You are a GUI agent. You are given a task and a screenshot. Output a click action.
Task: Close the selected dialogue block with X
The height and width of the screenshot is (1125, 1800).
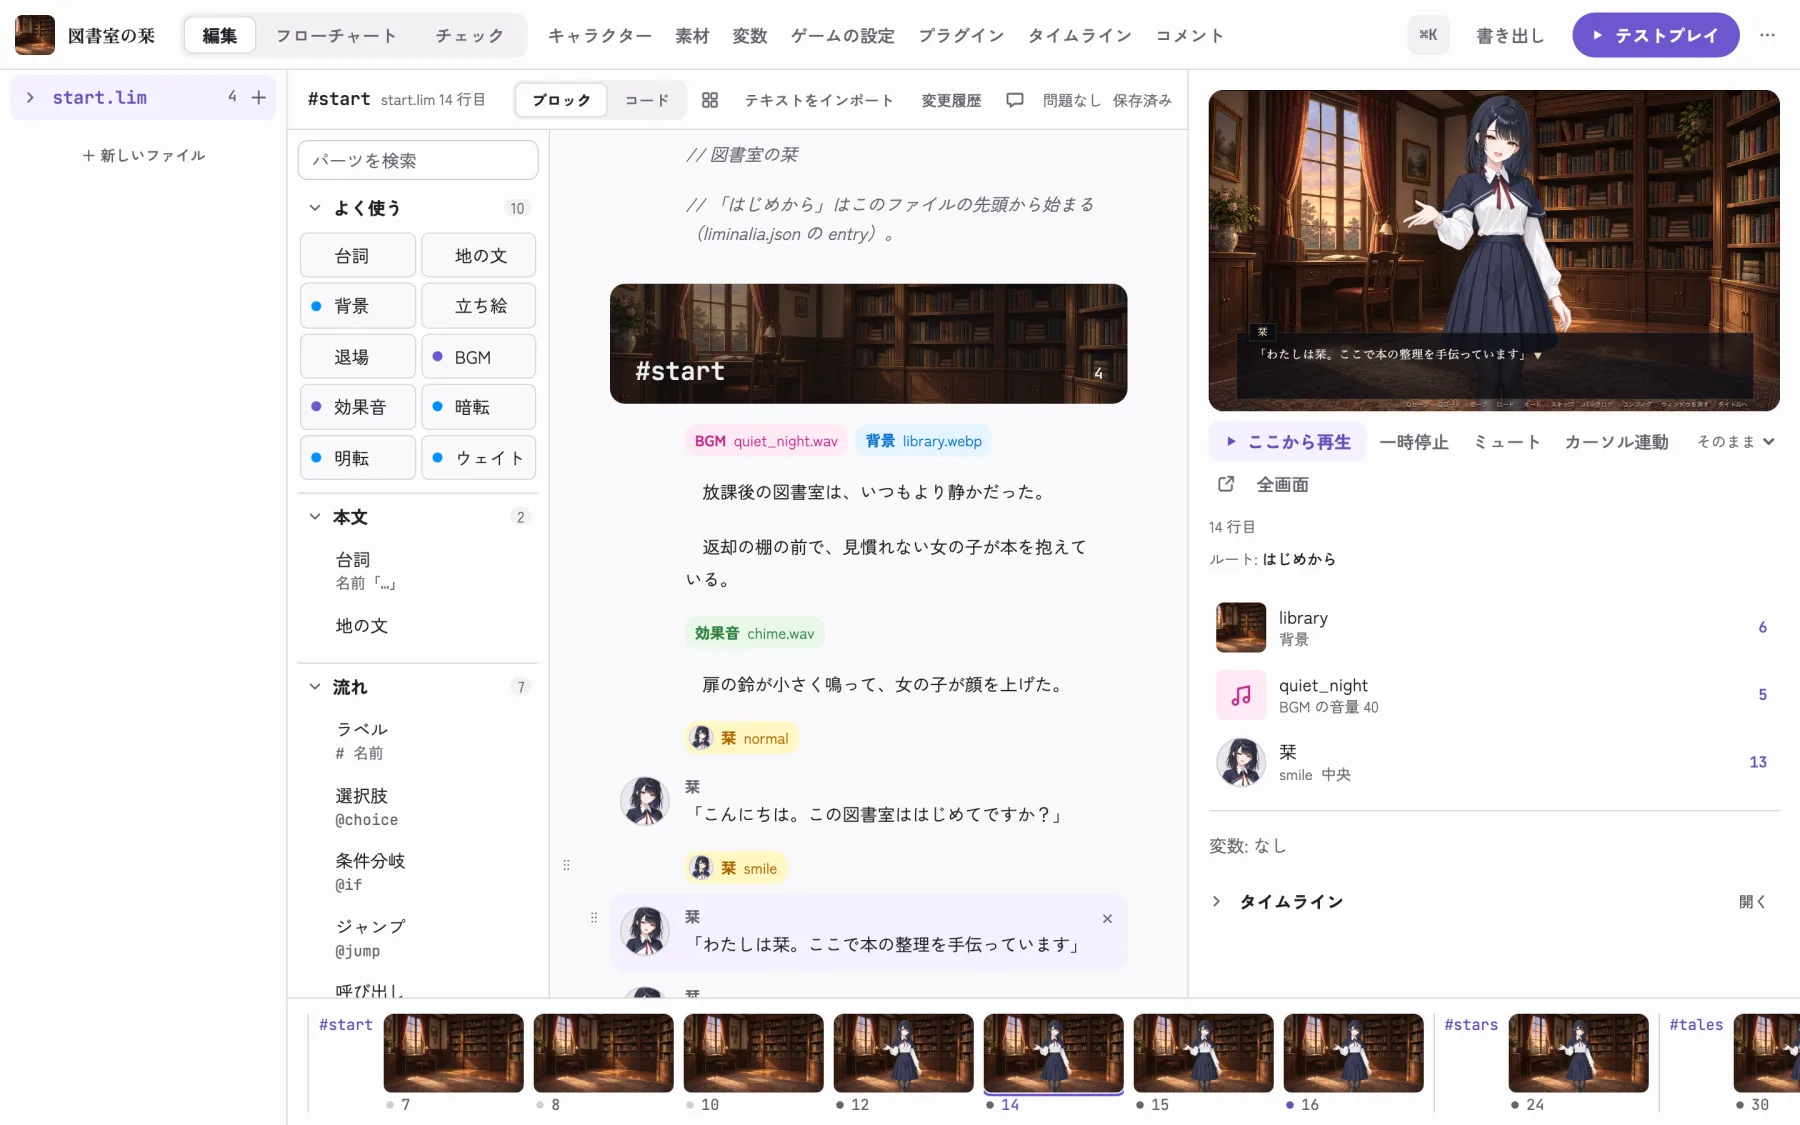pos(1107,919)
